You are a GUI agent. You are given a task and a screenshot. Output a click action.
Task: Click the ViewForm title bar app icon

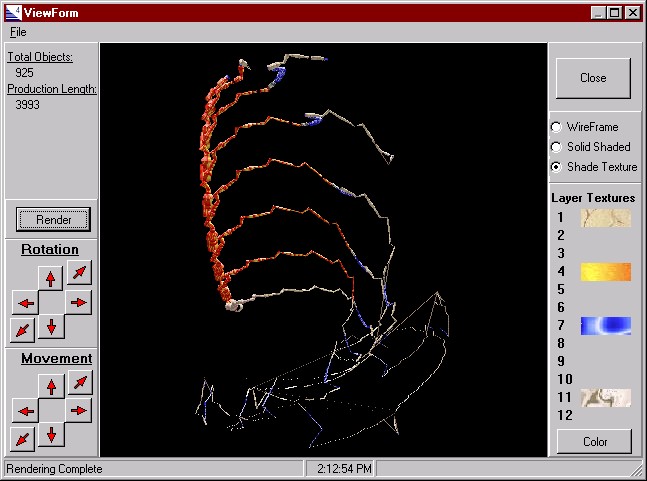click(x=13, y=12)
